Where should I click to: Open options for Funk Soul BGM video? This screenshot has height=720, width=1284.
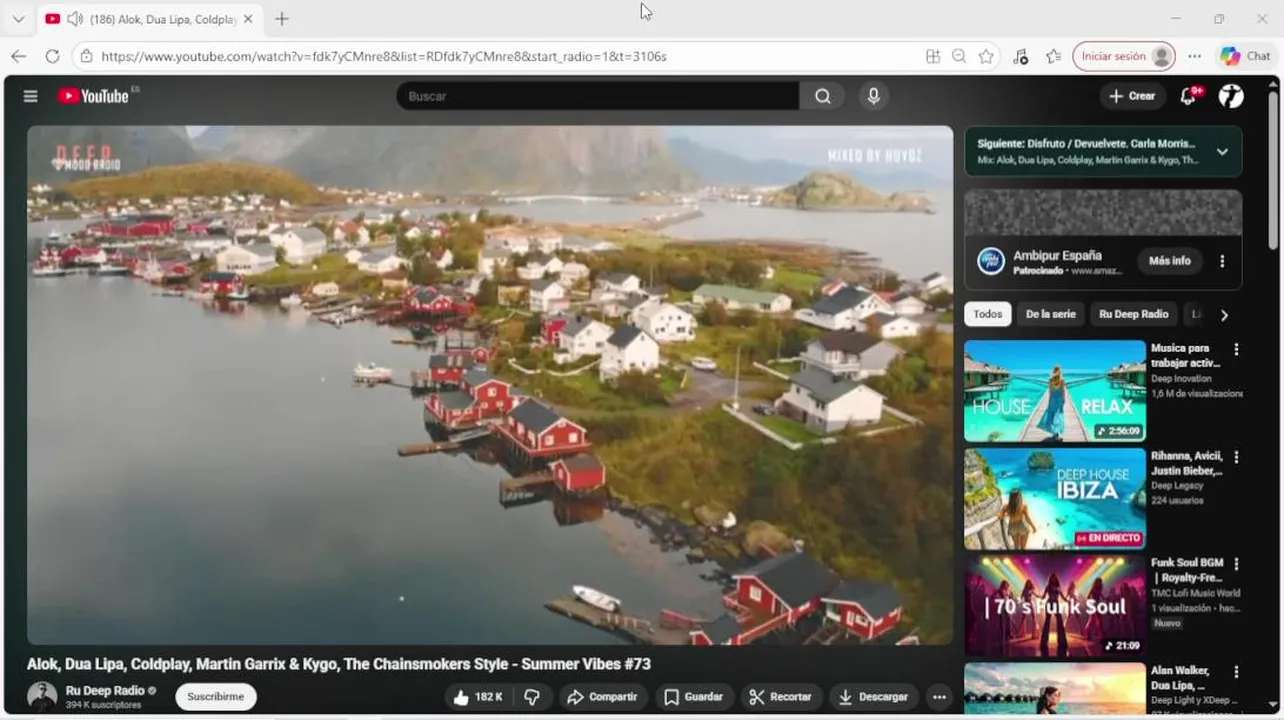tap(1236, 564)
